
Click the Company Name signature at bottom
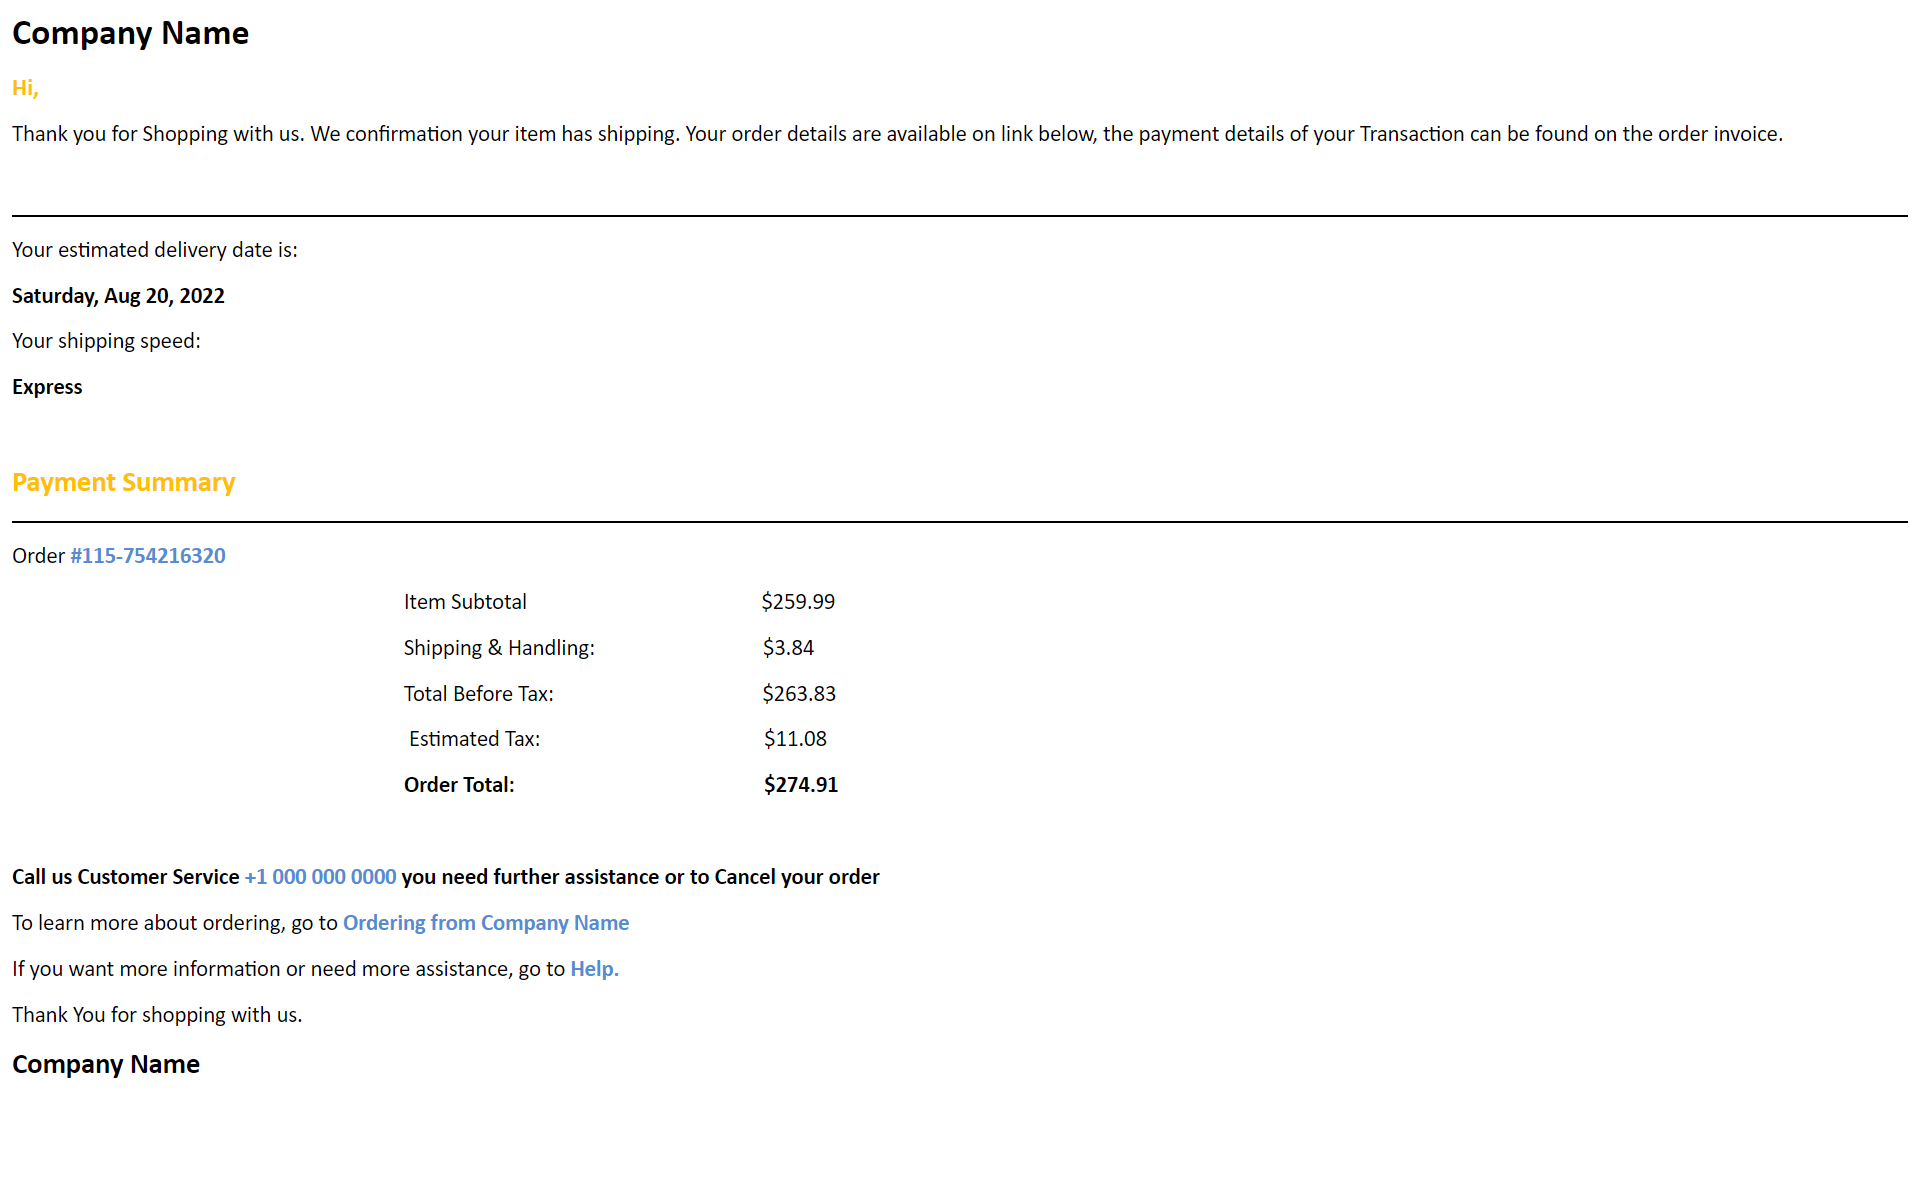[x=106, y=1064]
